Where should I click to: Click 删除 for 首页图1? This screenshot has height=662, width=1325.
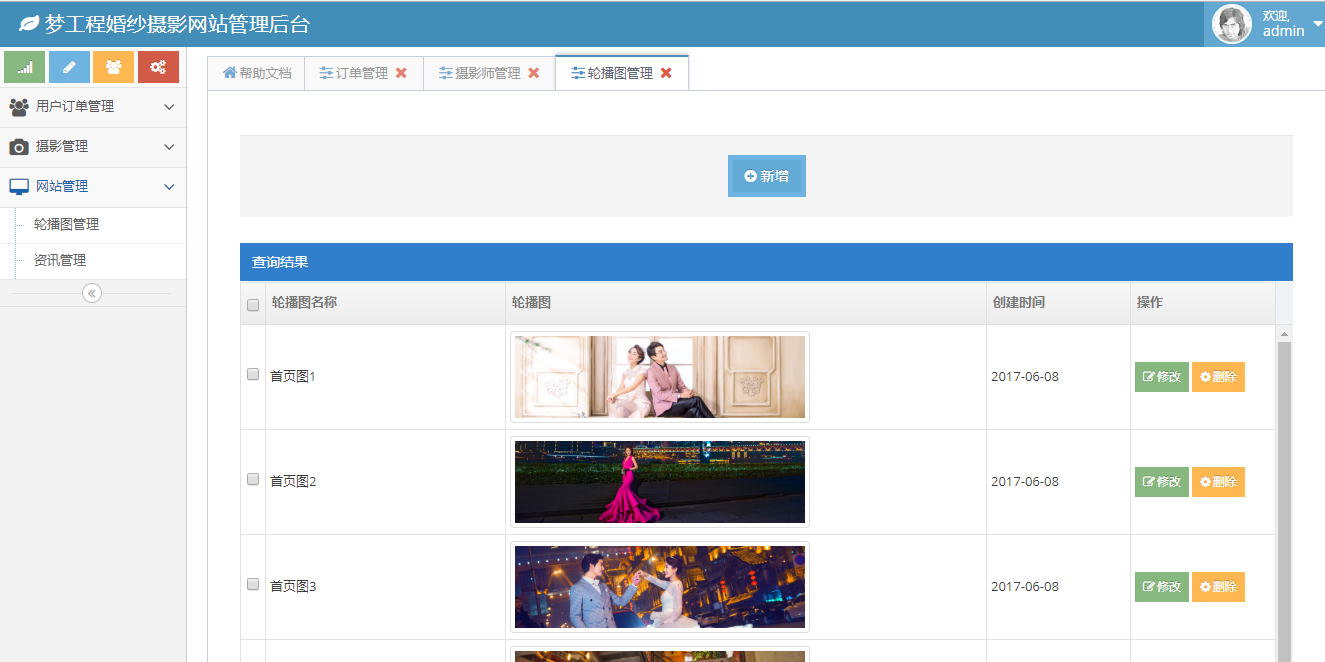click(x=1218, y=377)
